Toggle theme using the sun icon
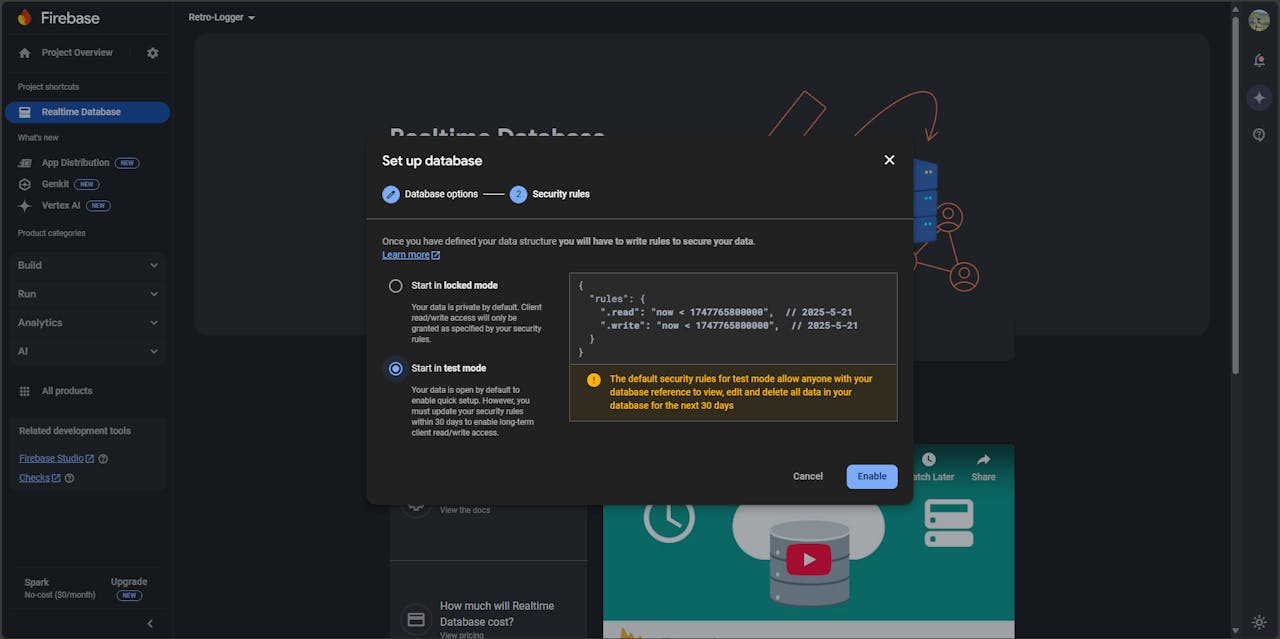Image resolution: width=1280 pixels, height=639 pixels. [x=1259, y=623]
